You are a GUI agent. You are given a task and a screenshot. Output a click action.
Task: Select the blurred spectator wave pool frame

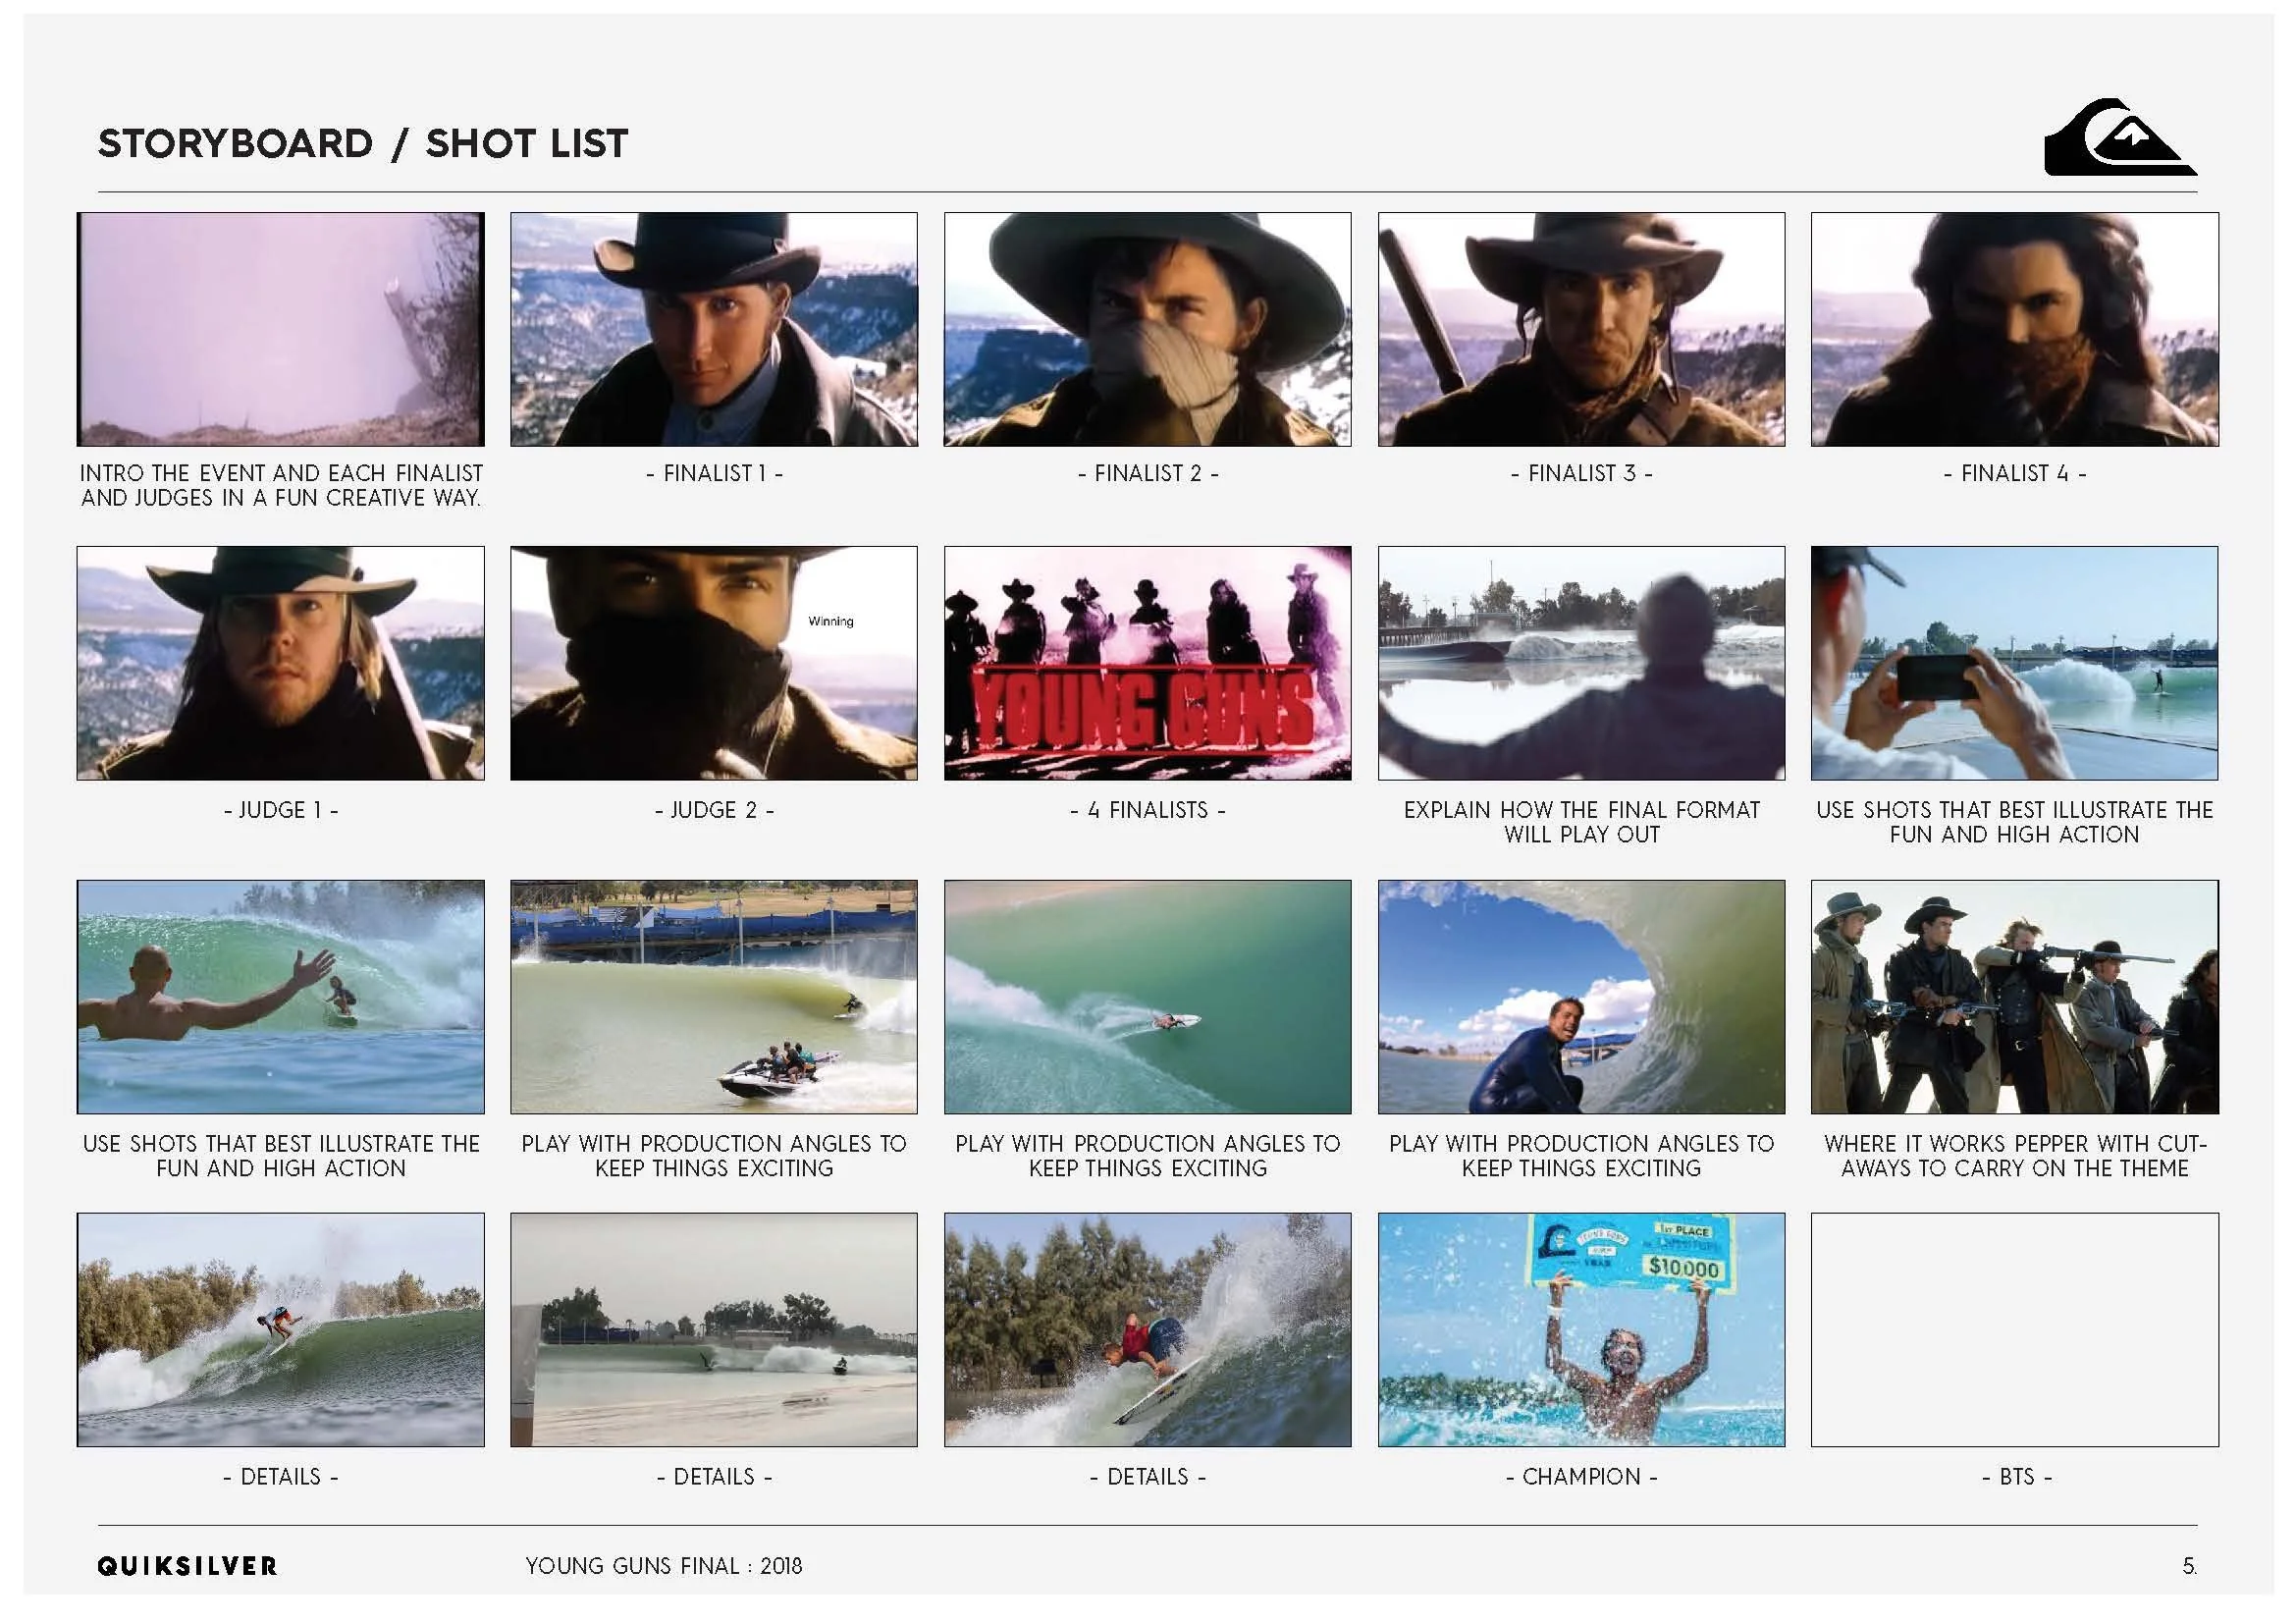coord(1581,663)
